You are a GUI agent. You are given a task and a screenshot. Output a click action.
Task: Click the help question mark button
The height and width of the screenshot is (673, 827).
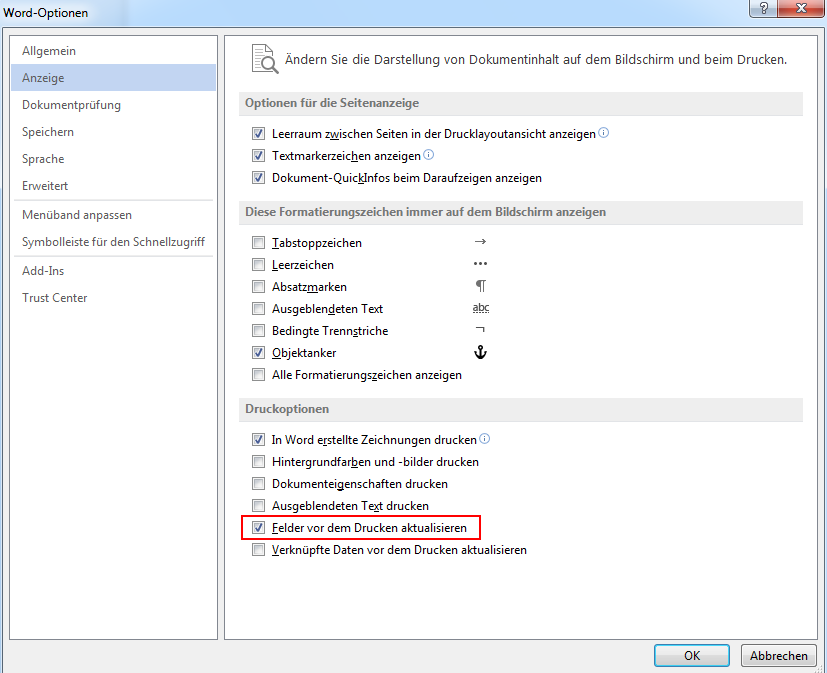pyautogui.click(x=763, y=8)
